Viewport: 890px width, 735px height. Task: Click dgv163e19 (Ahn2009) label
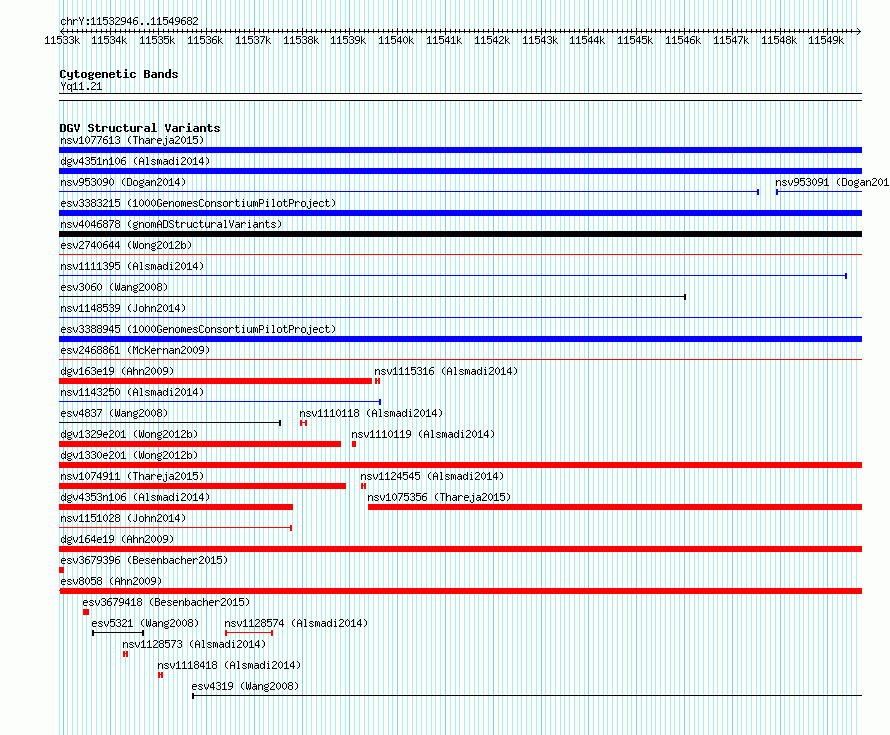tap(117, 371)
